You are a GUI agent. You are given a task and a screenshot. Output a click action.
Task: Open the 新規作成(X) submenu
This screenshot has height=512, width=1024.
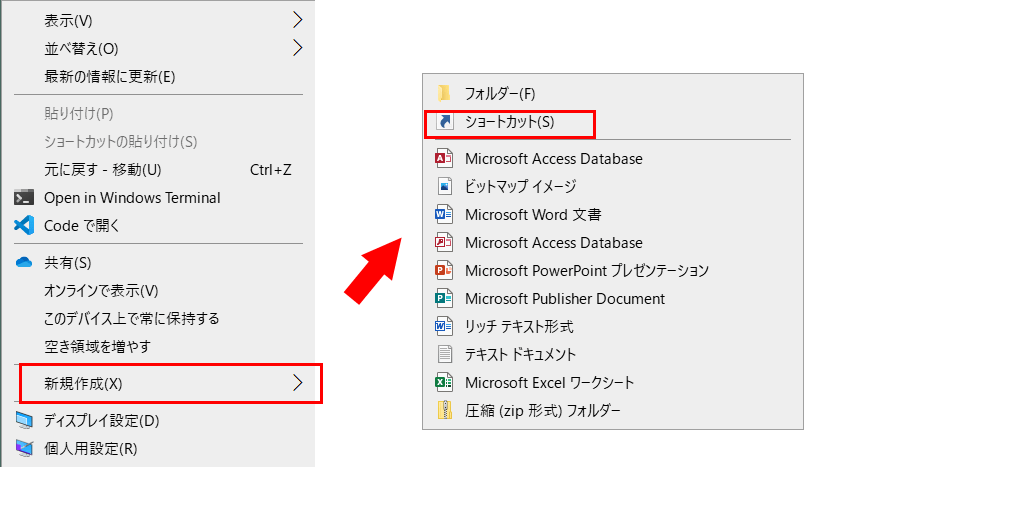tap(170, 383)
